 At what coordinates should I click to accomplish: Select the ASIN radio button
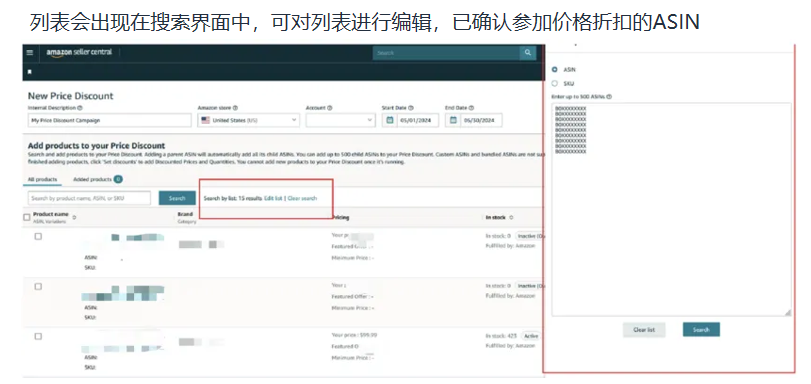[x=555, y=69]
